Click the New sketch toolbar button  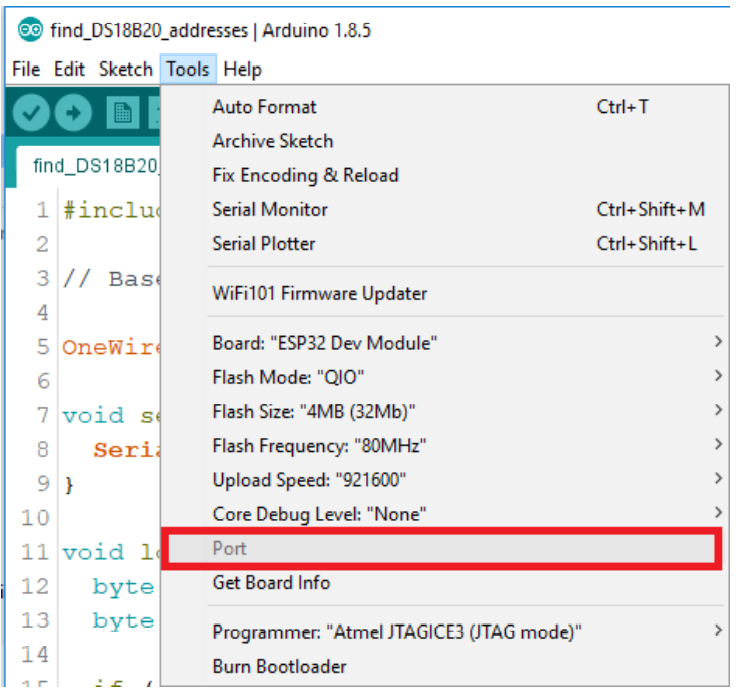pyautogui.click(x=123, y=113)
